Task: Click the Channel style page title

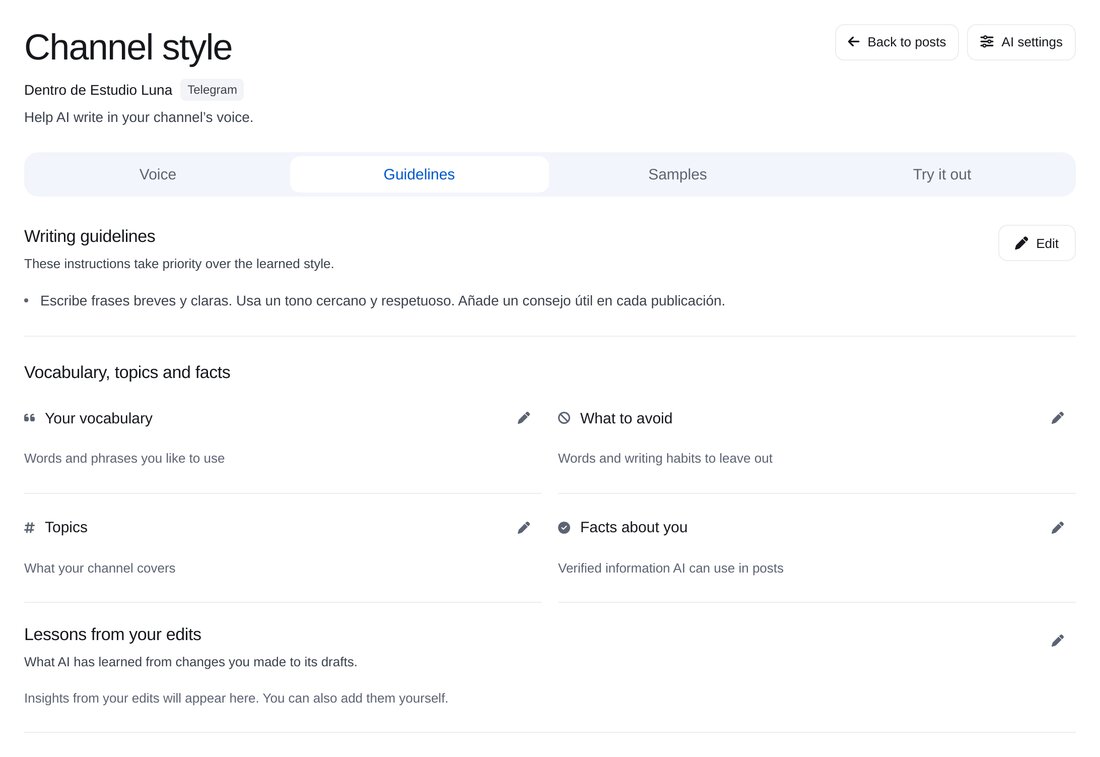Action: [128, 48]
